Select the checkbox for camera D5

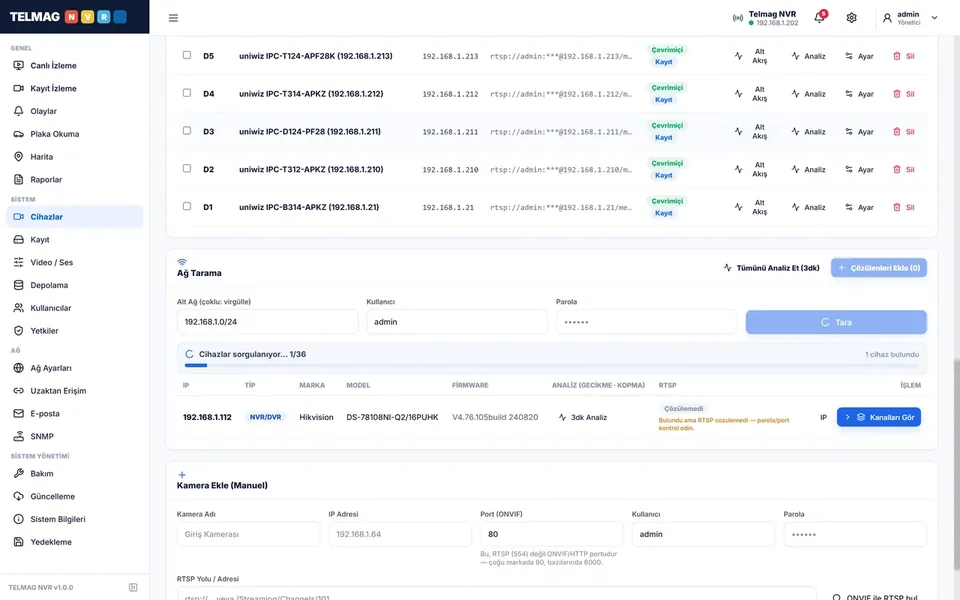pyautogui.click(x=187, y=55)
